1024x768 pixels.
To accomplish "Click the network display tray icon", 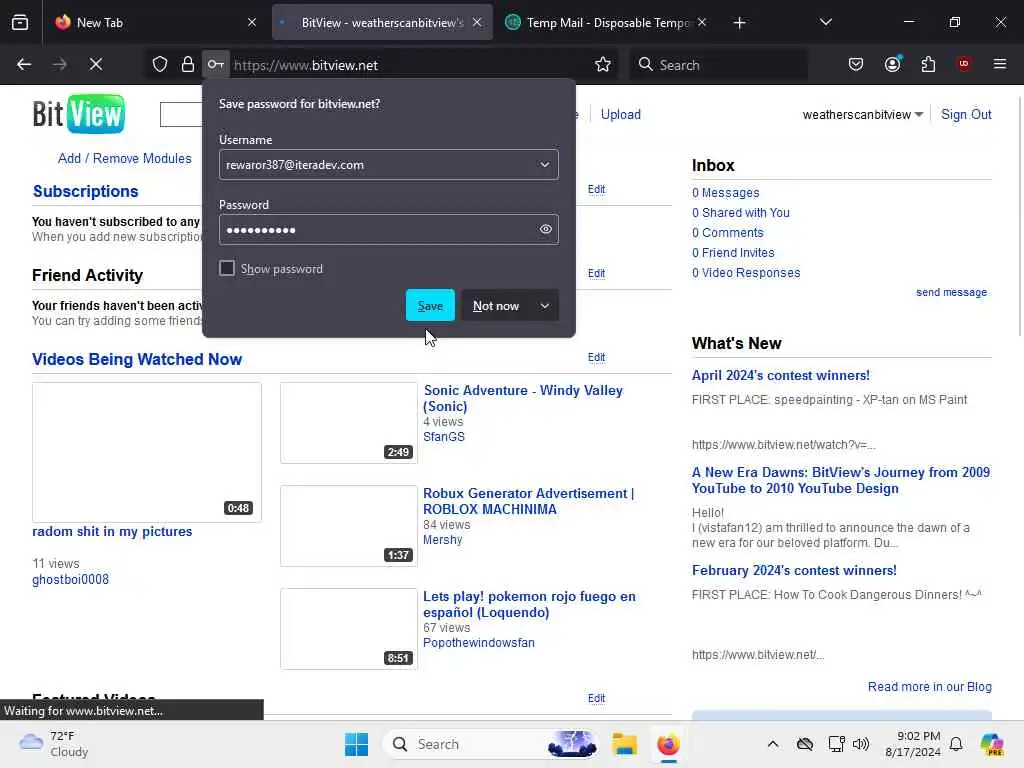I will [836, 744].
